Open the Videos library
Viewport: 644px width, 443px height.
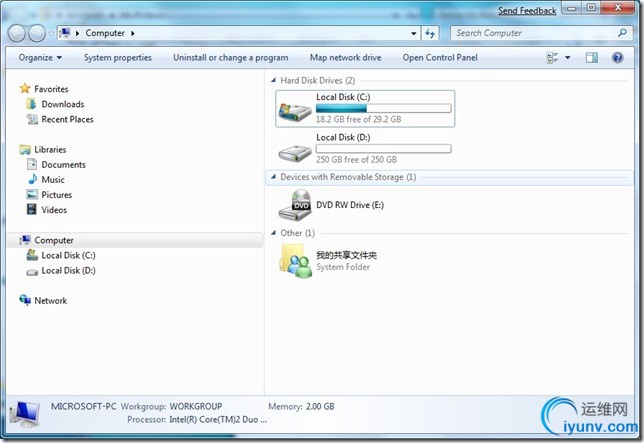pos(54,210)
